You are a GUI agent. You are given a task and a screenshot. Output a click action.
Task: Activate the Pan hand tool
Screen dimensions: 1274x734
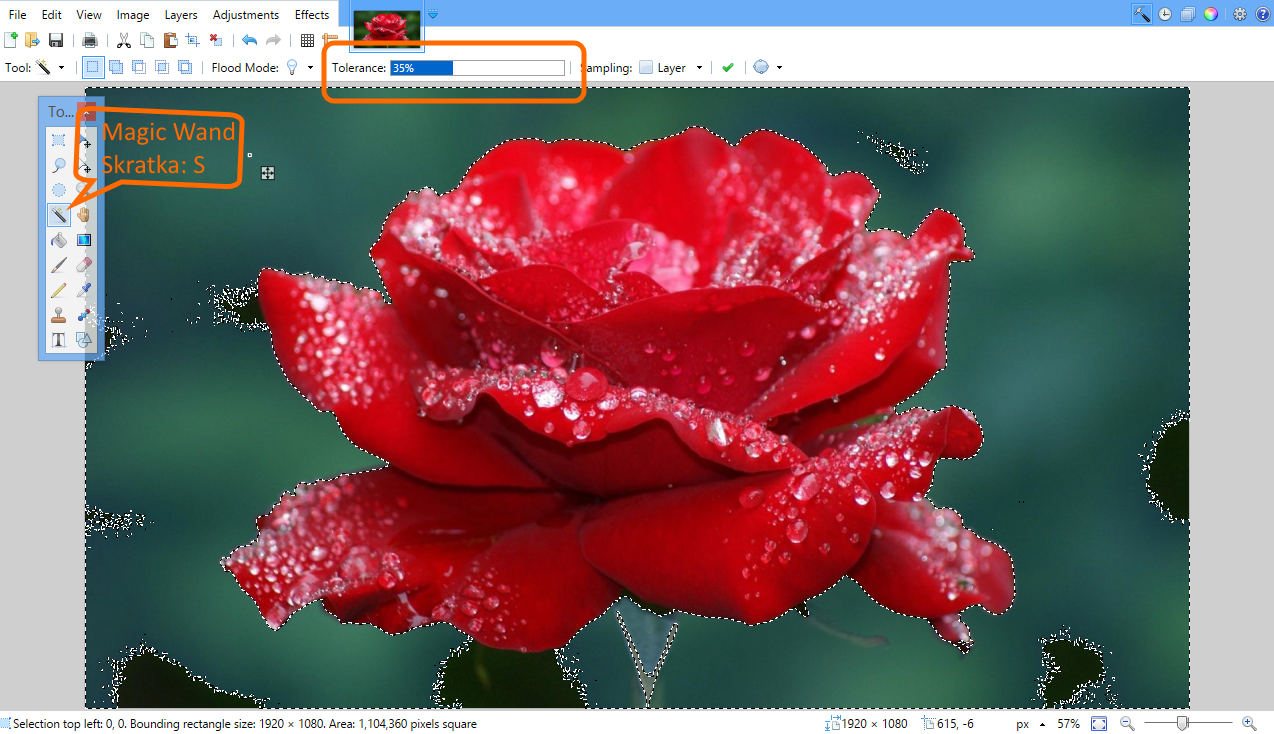coord(84,214)
